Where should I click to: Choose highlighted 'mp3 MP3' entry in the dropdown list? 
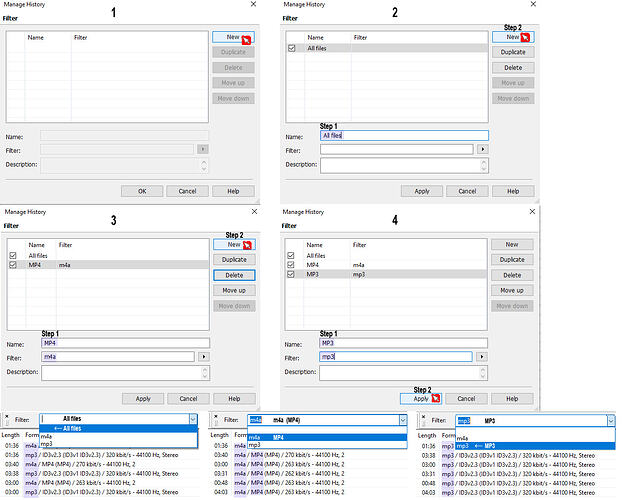(x=535, y=446)
